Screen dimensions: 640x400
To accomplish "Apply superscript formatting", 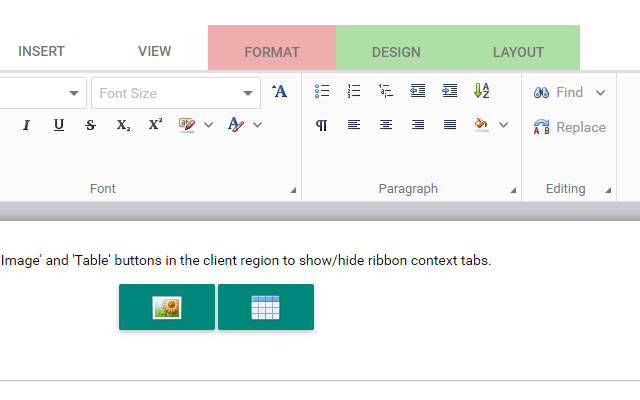I will tap(154, 125).
